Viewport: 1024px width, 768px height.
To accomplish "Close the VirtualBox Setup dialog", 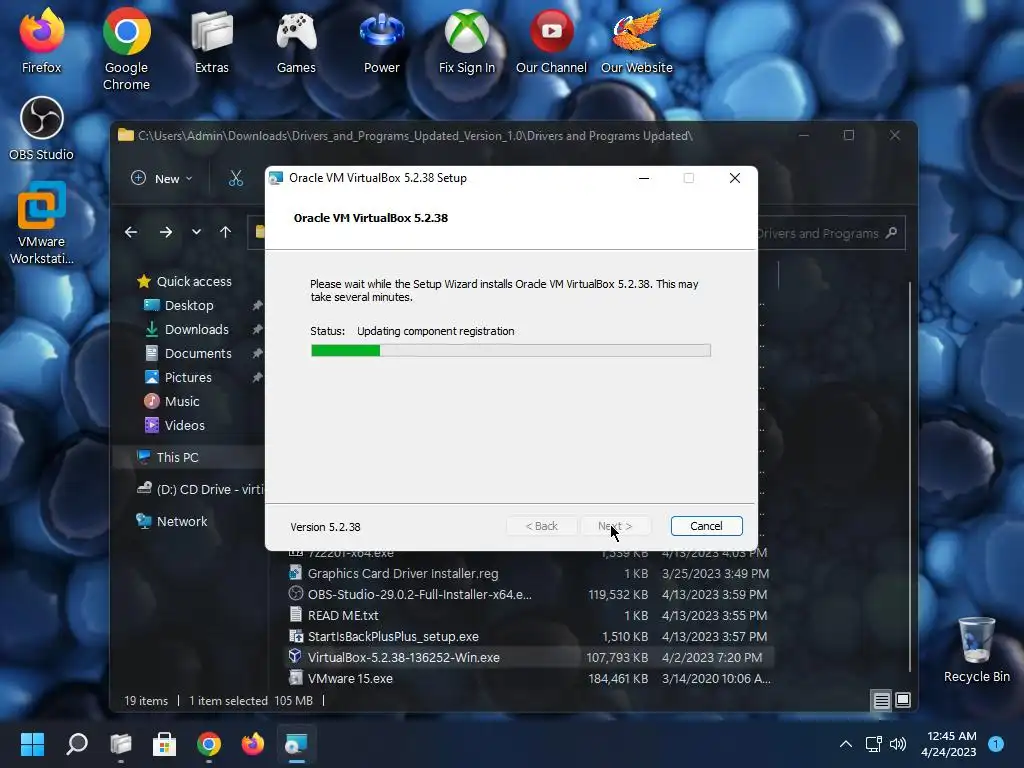I will coord(735,178).
